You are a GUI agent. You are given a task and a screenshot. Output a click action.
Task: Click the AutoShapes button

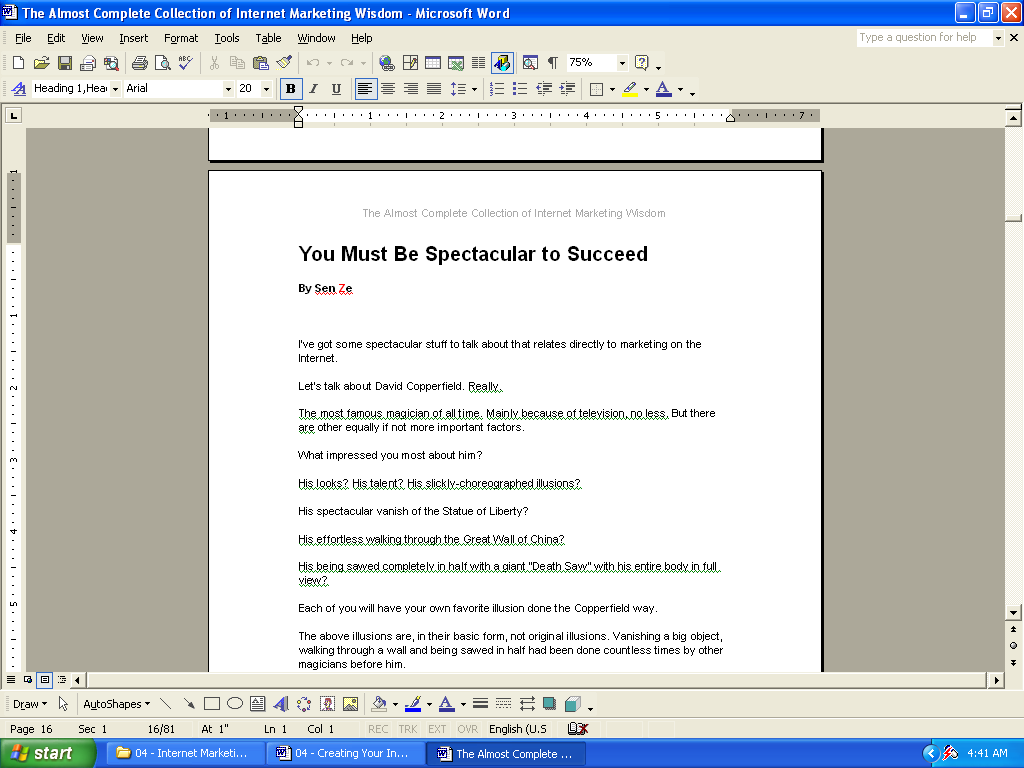(x=116, y=704)
